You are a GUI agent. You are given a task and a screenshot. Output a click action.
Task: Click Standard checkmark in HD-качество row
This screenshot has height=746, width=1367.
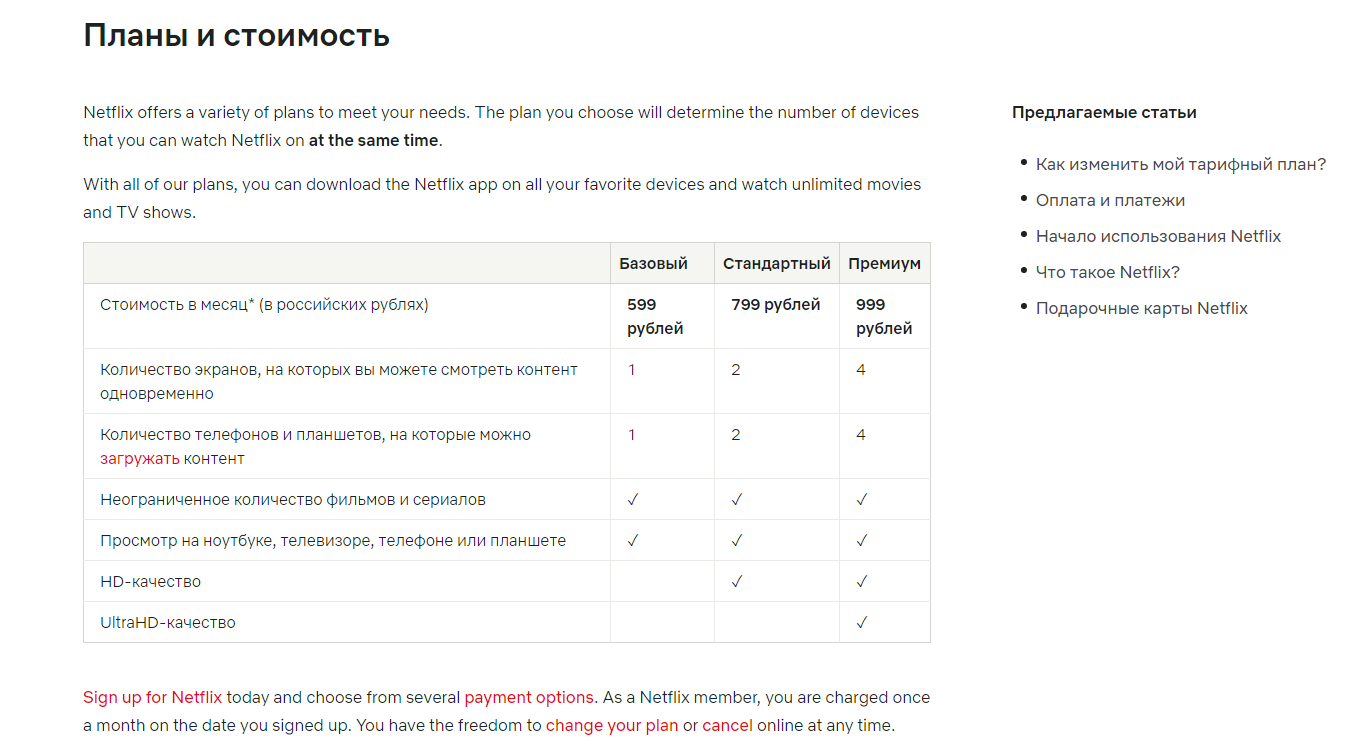coord(737,582)
